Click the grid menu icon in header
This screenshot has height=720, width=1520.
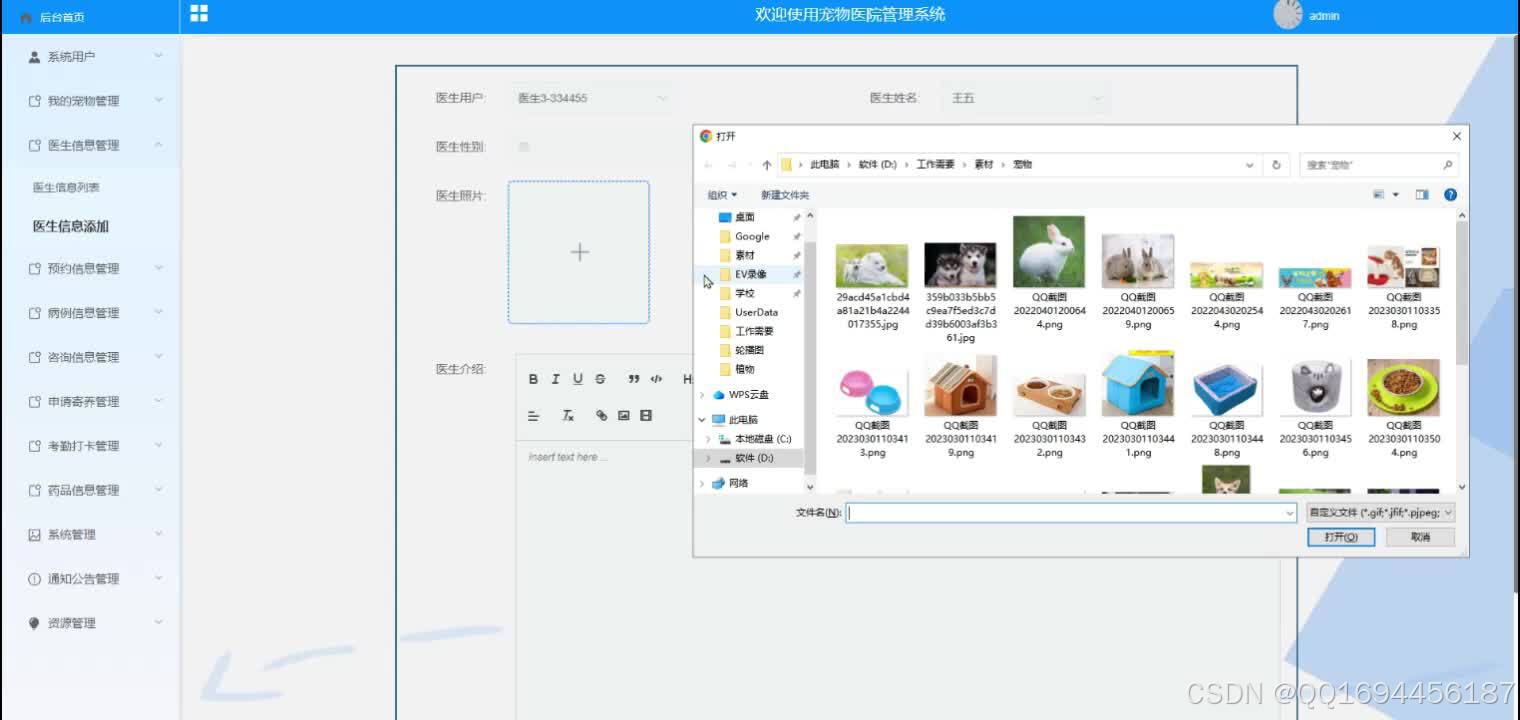tap(199, 13)
